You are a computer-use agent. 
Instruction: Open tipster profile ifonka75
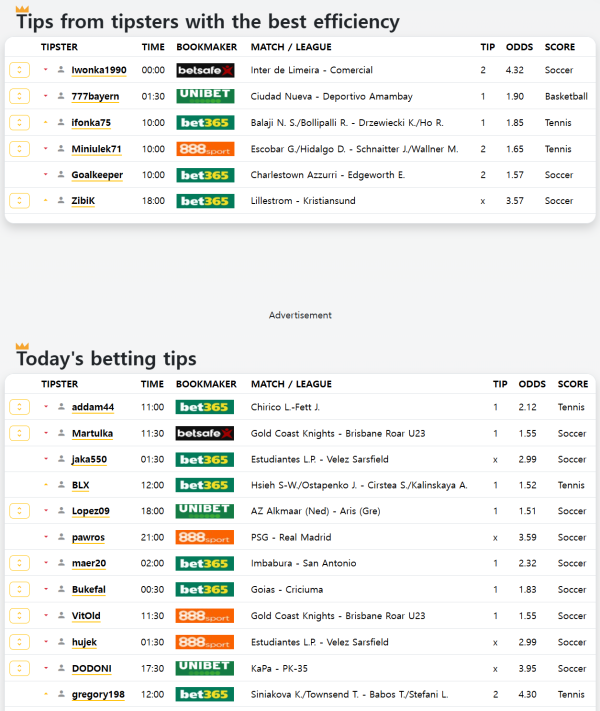(91, 123)
